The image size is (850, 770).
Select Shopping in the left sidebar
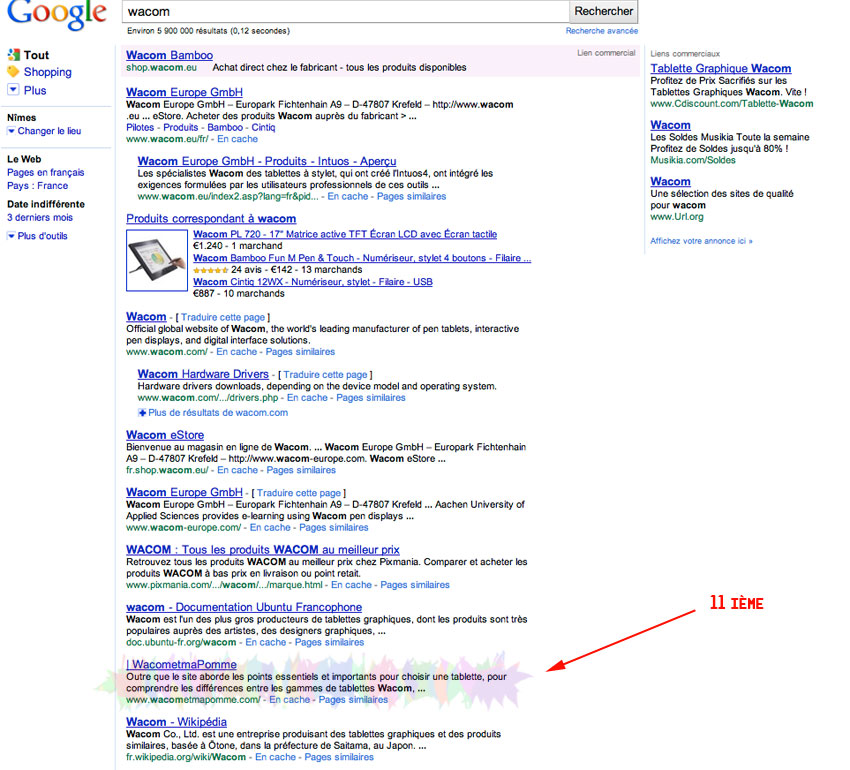point(48,72)
